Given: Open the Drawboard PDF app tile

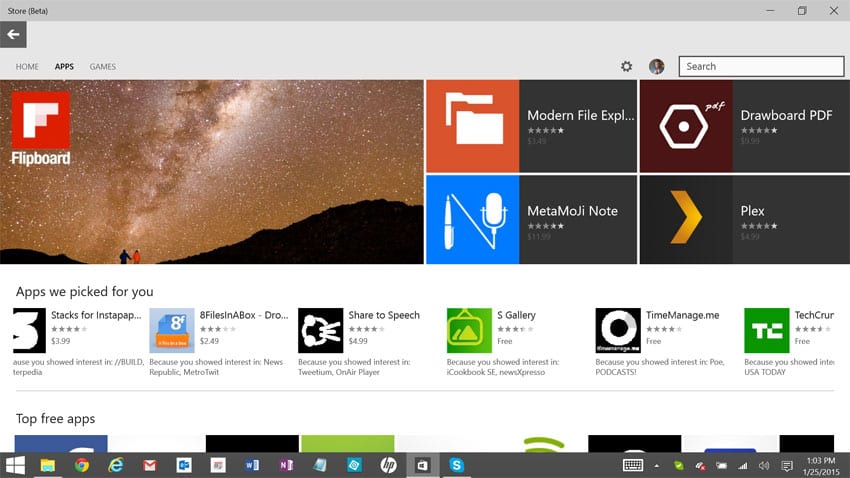Looking at the screenshot, I should point(744,126).
